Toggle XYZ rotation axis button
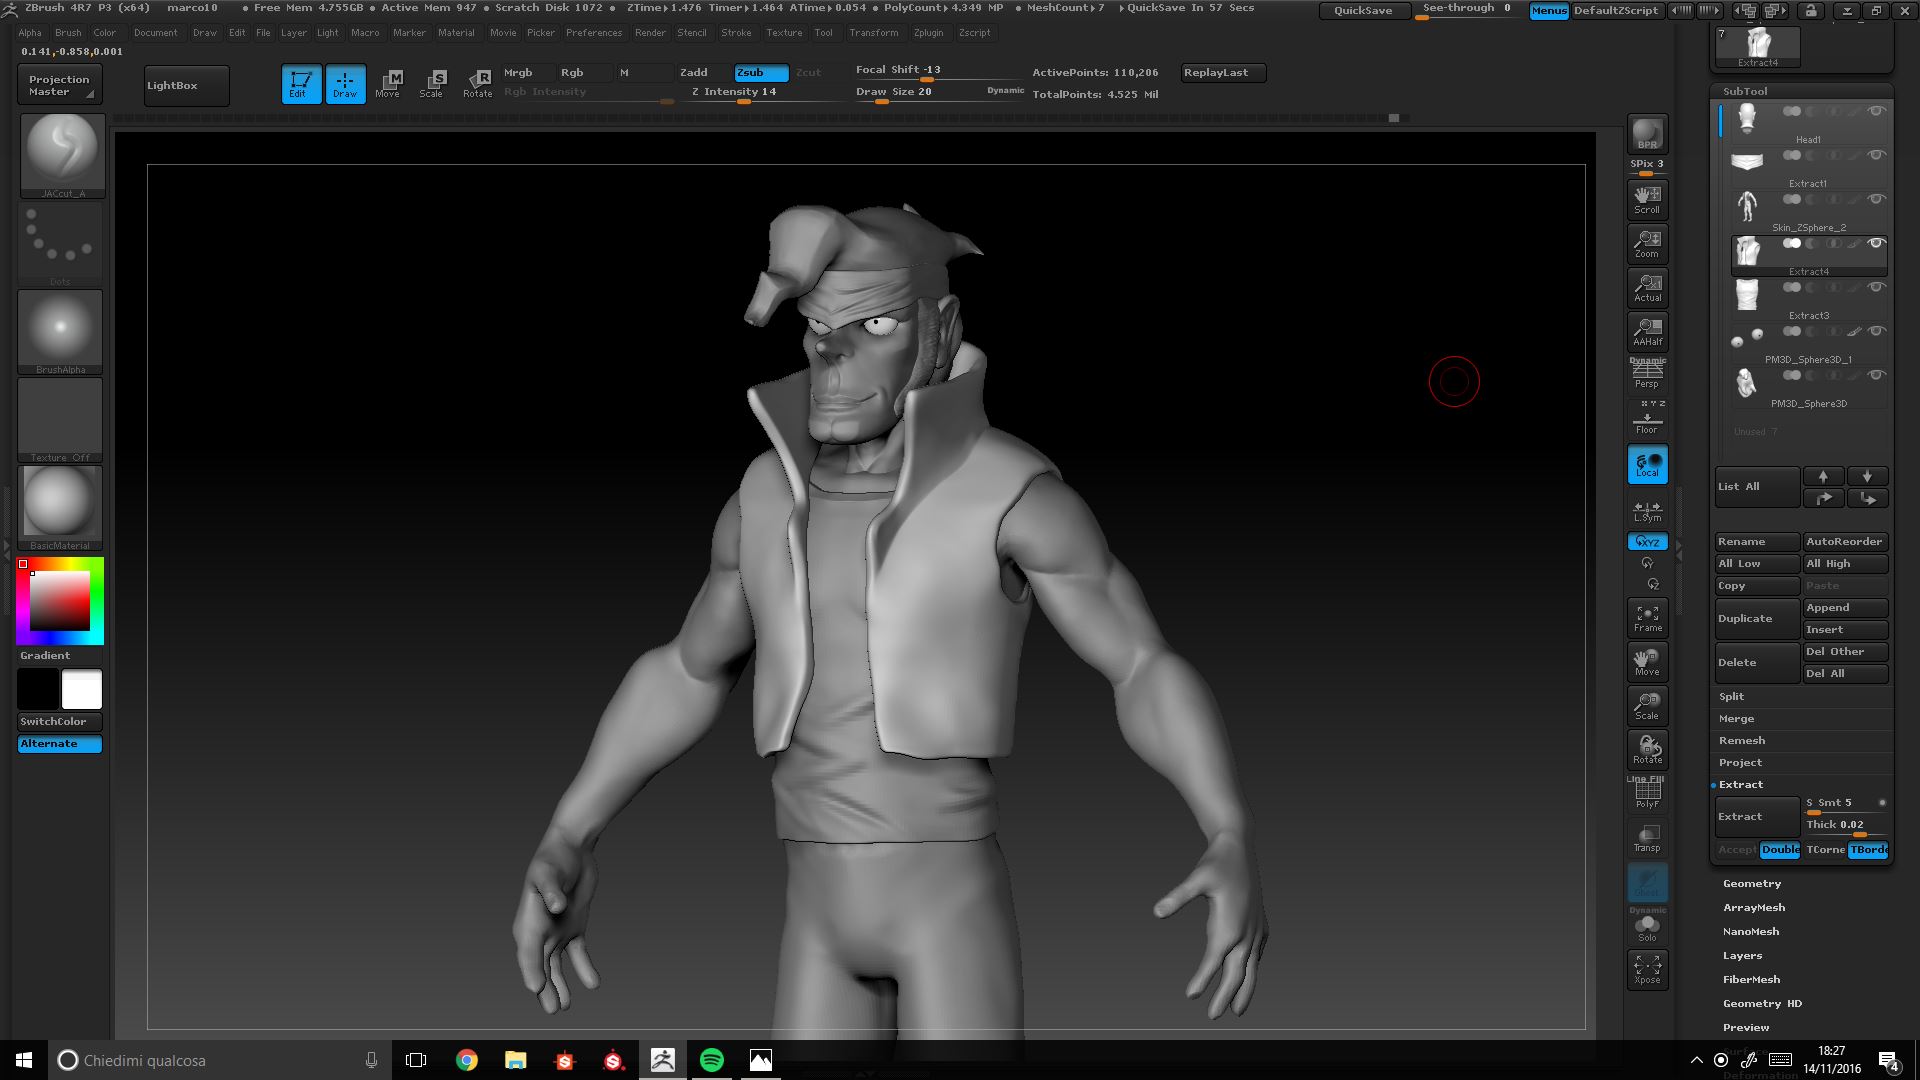 [1647, 542]
